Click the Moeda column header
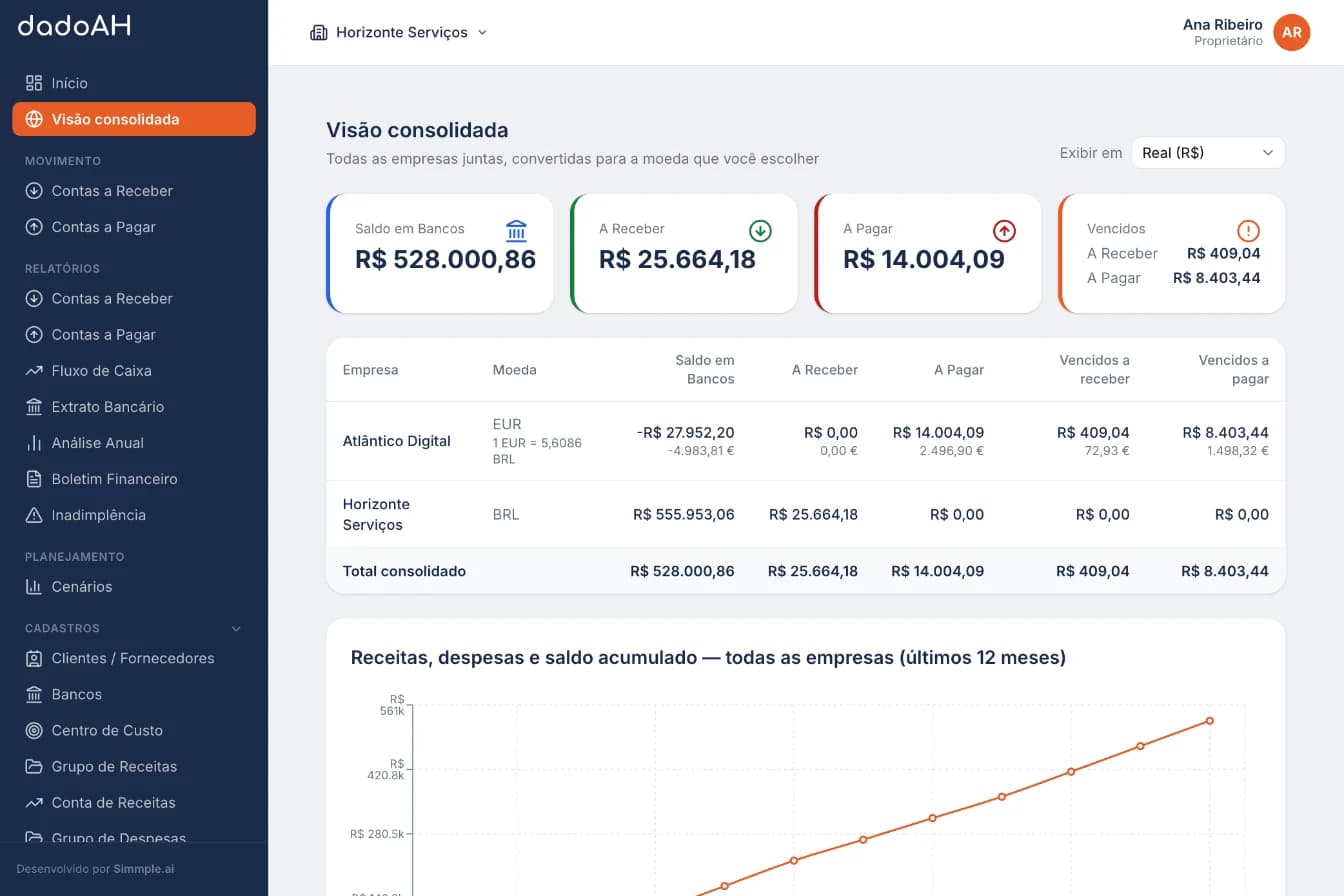This screenshot has width=1344, height=896. 514,370
